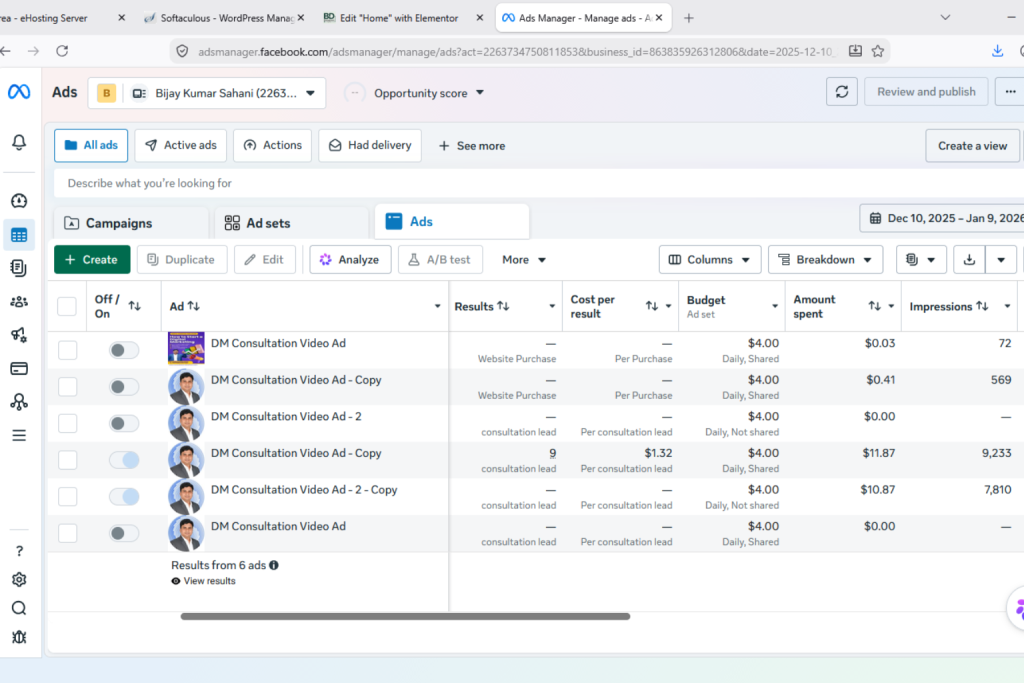Click the Describe what you're looking for field

pyautogui.click(x=539, y=183)
